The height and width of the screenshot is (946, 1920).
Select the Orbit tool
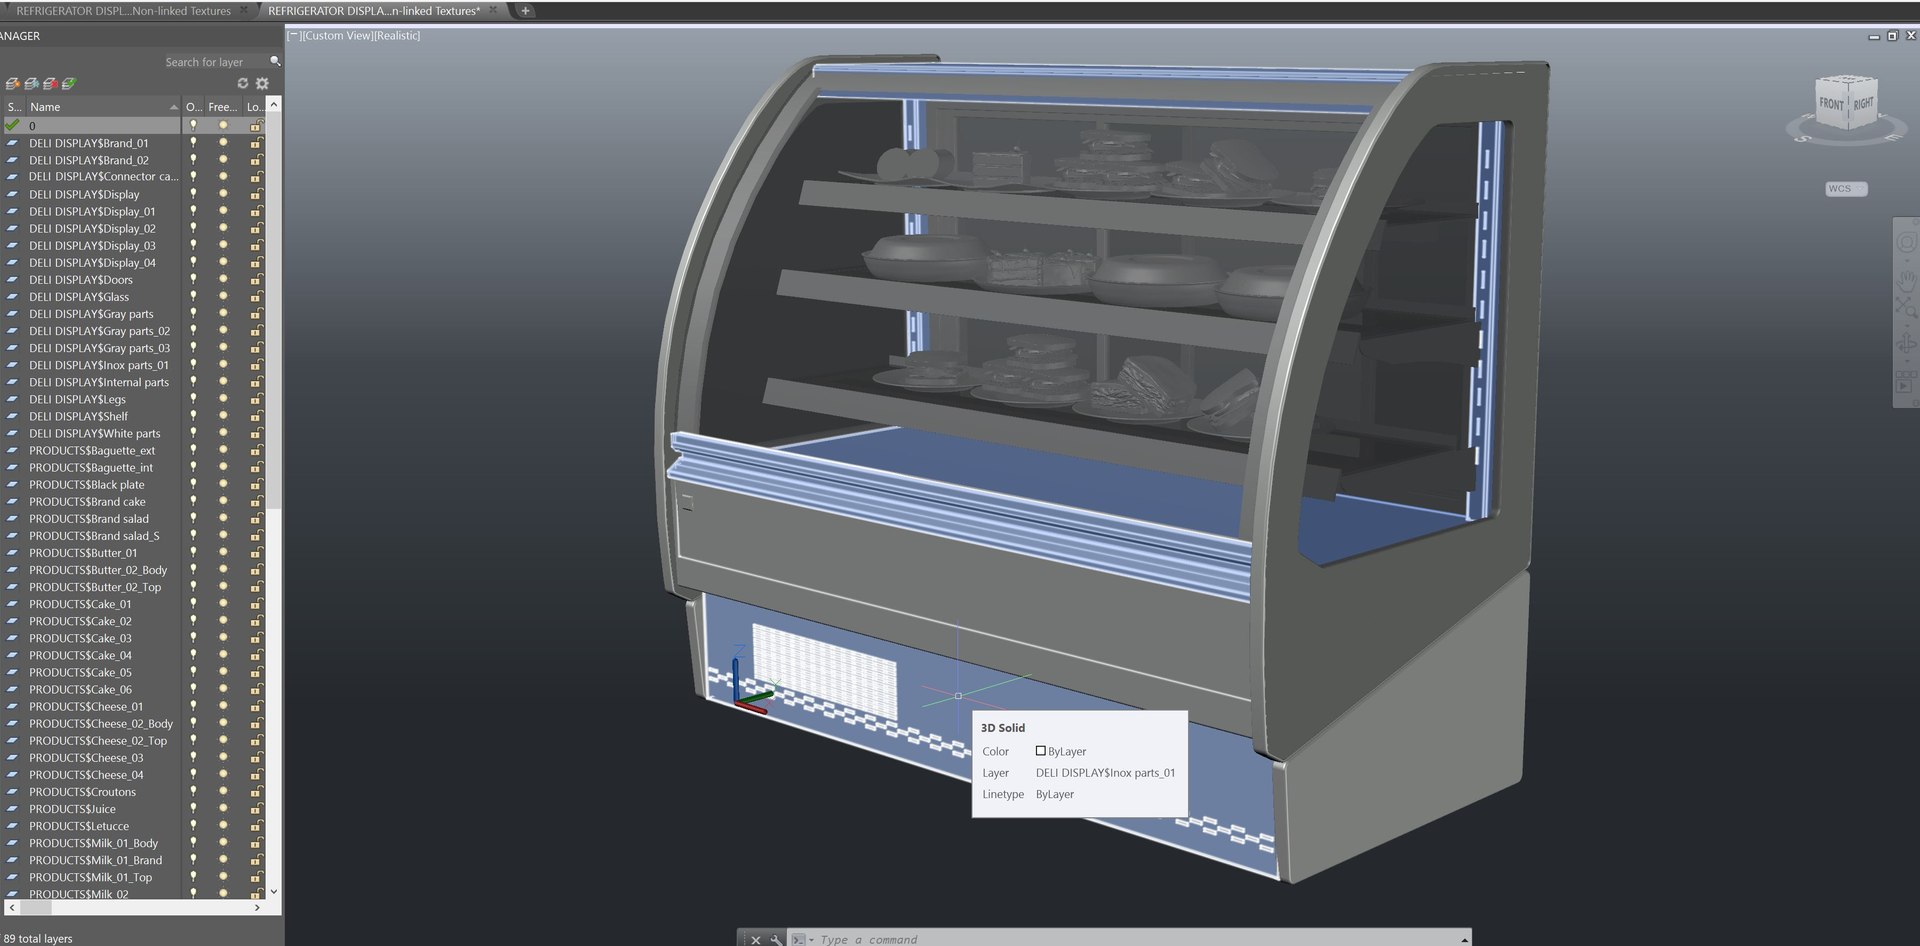(1906, 345)
